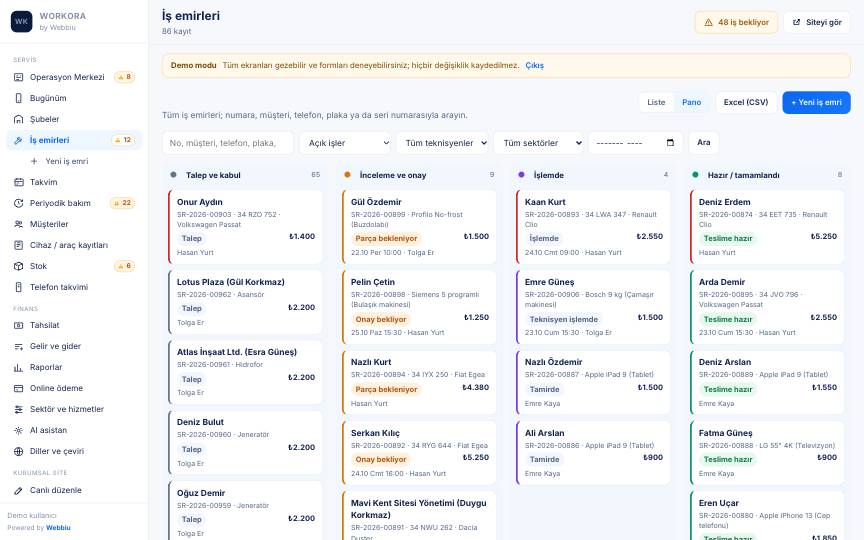Click the Canlı düzenle pencil icon
Image resolution: width=864 pixels, height=540 pixels.
[x=18, y=490]
